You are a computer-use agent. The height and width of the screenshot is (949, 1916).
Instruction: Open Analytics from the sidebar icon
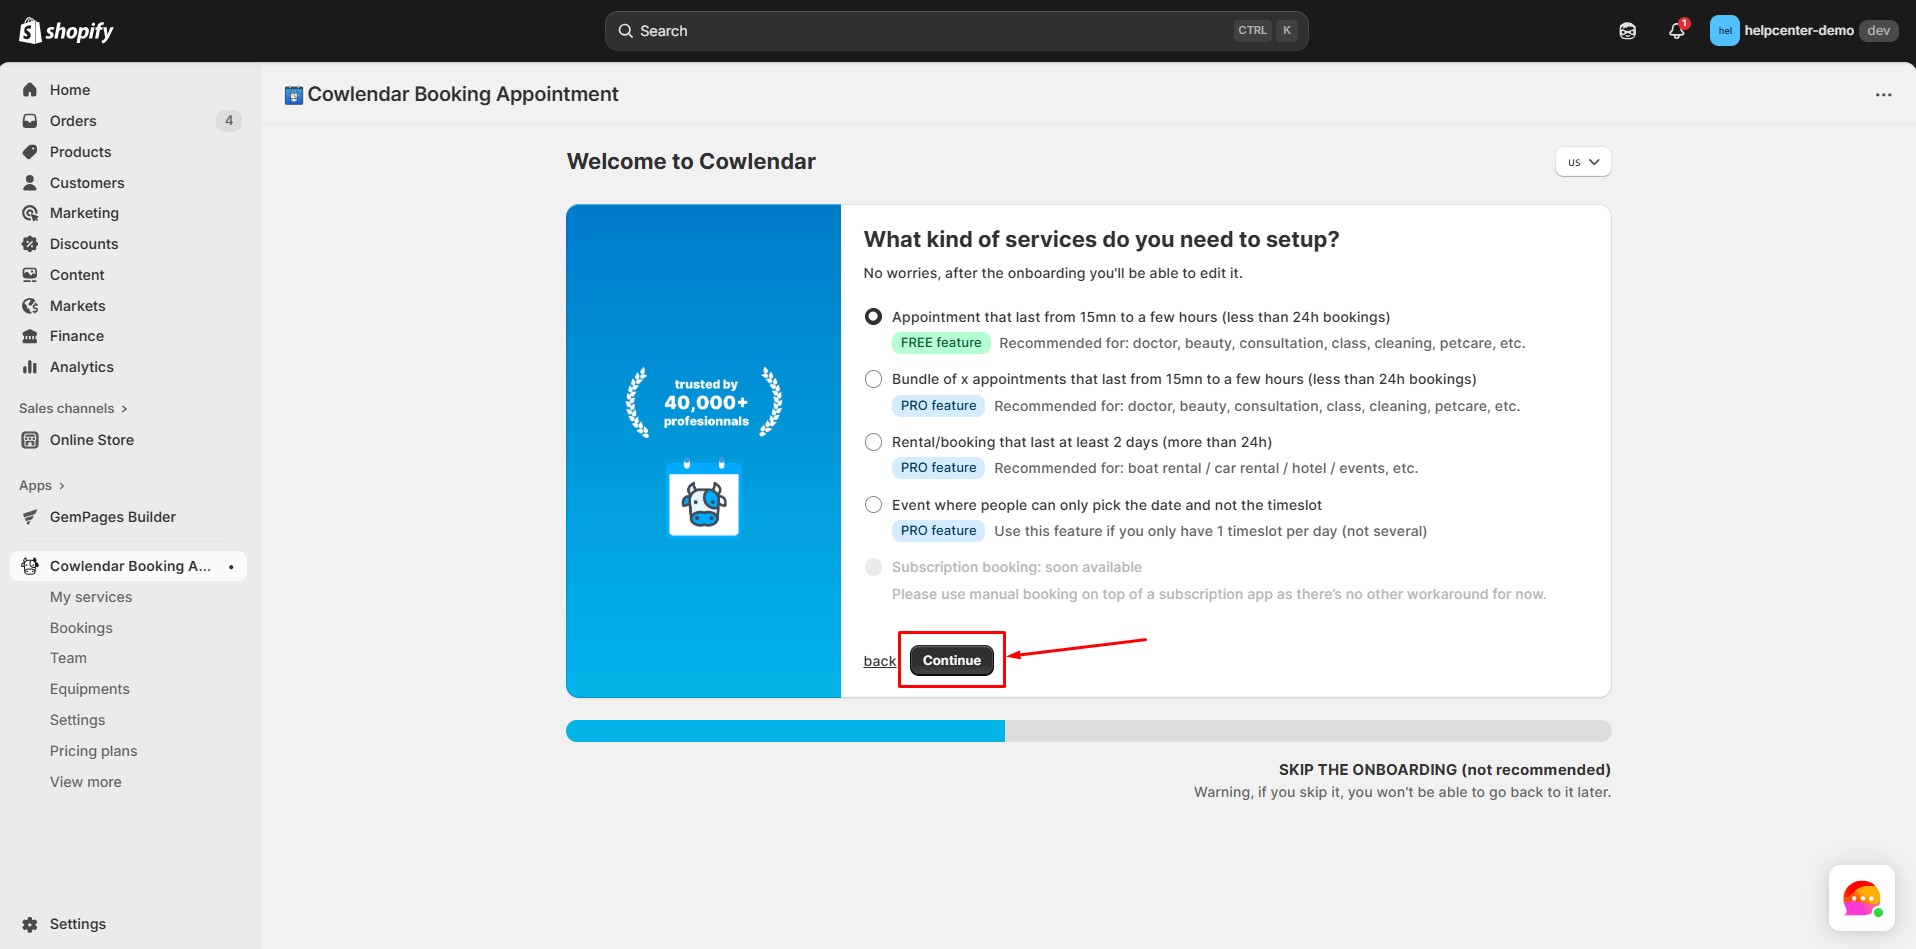tap(30, 367)
